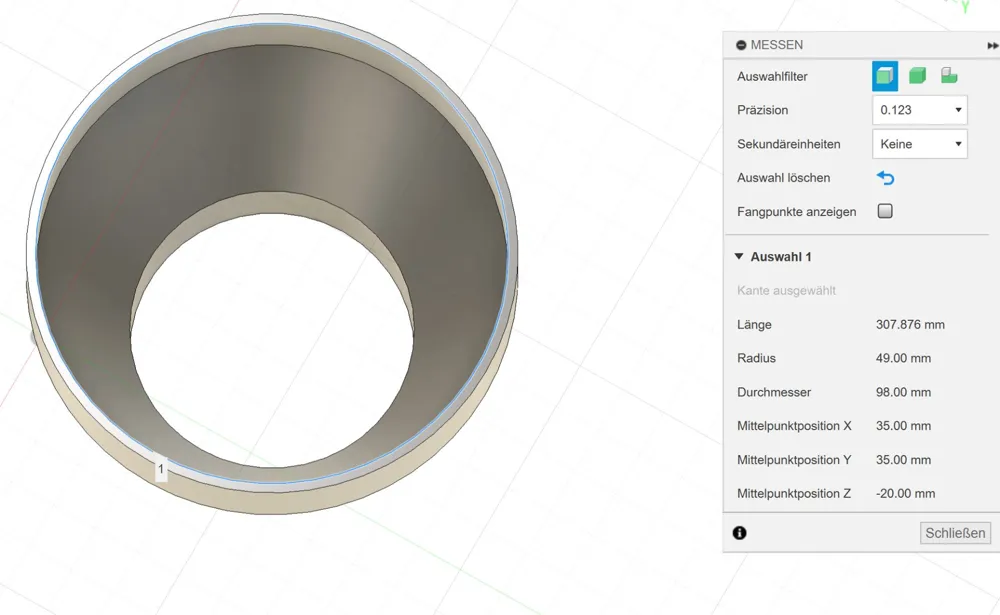Open the Präzision dropdown showing 0.123
Image resolution: width=1000 pixels, height=615 pixels.
click(x=920, y=110)
